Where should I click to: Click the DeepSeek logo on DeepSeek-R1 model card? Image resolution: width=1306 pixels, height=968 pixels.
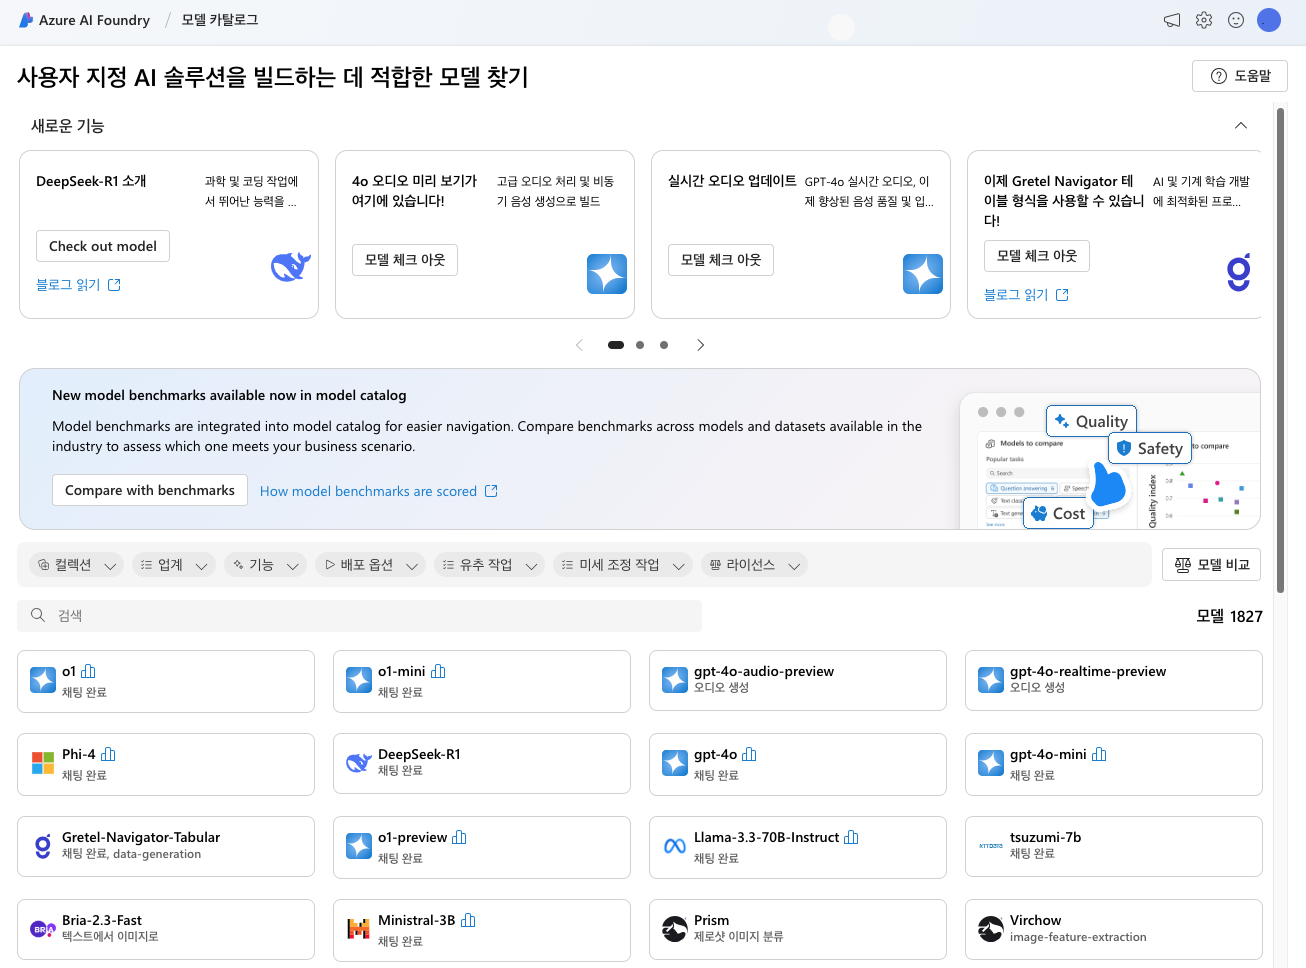359,763
